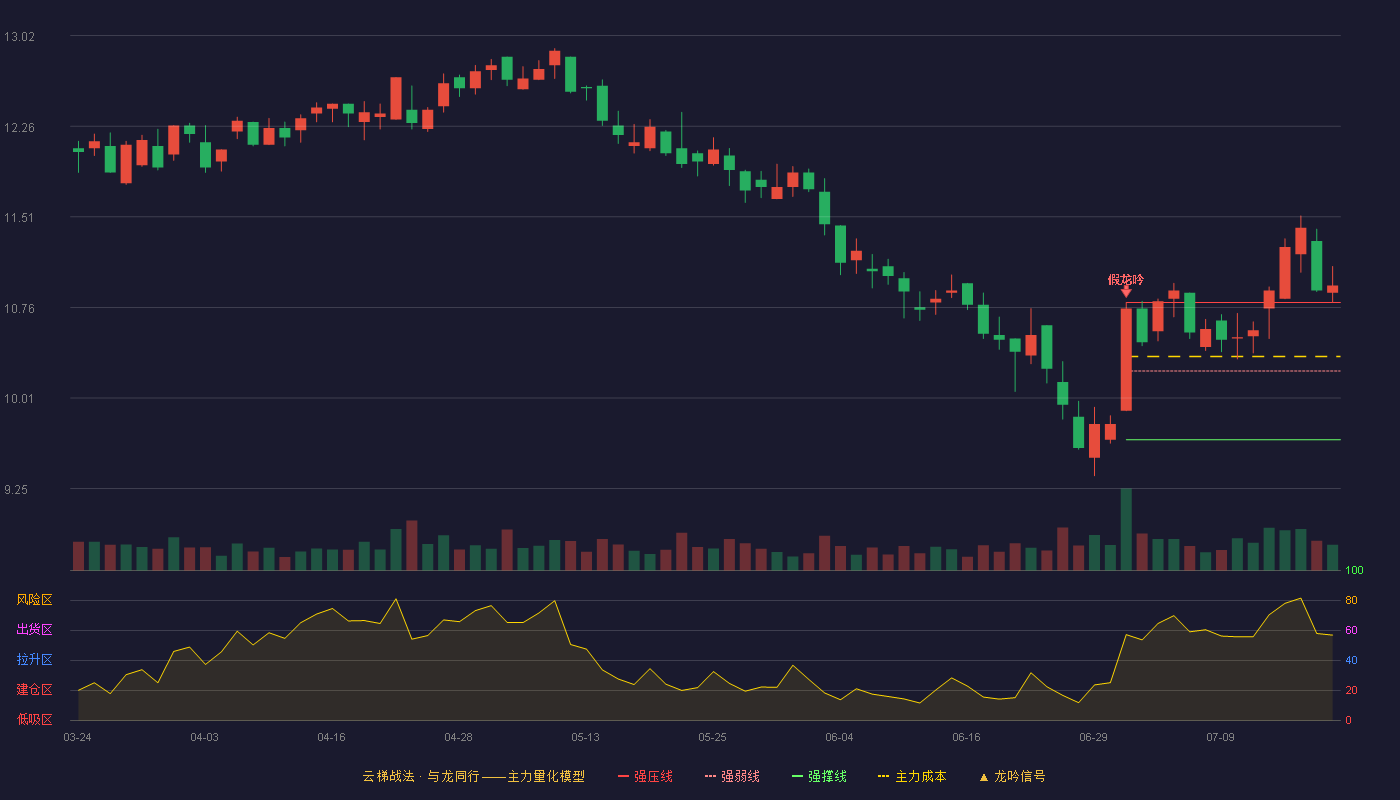Click the tallest volume bar

1126,529
